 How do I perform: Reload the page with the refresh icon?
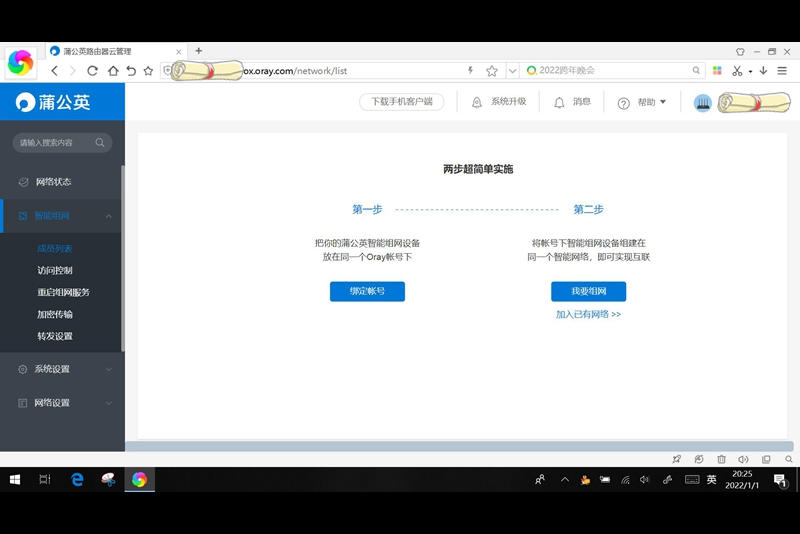(92, 71)
